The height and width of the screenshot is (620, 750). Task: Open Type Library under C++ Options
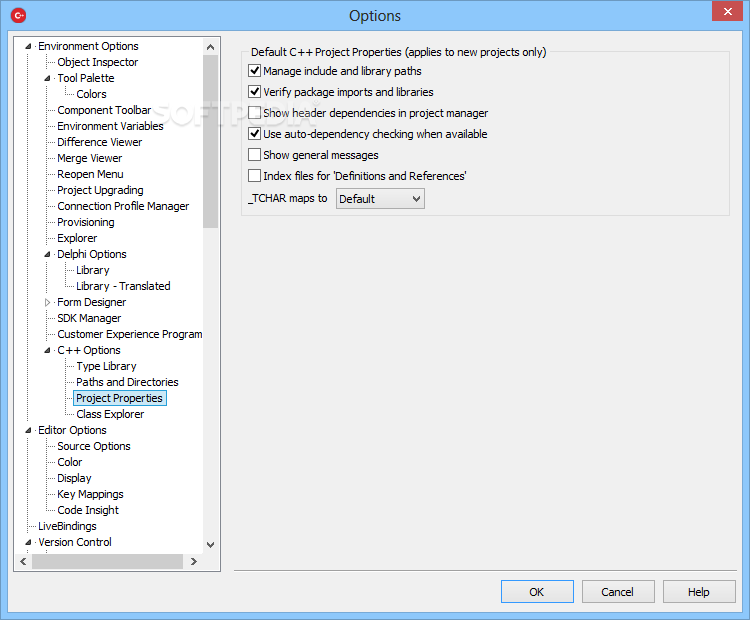click(x=106, y=366)
